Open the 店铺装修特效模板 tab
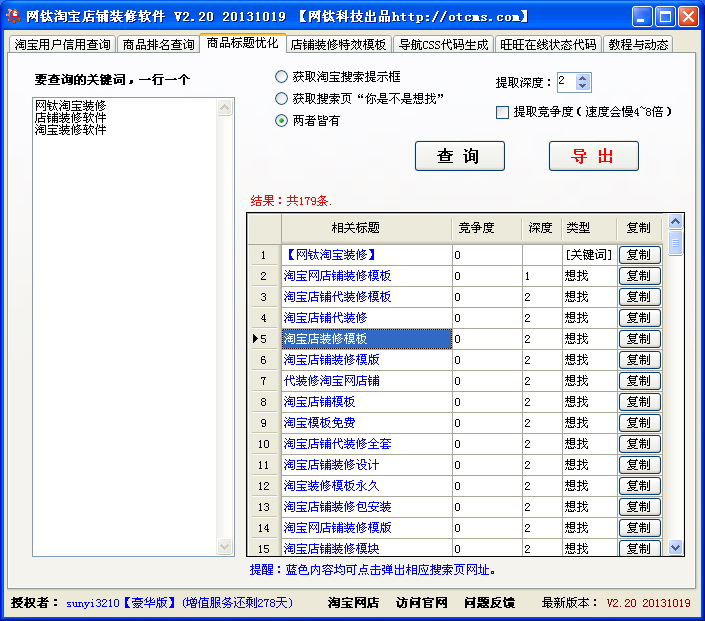 (x=338, y=45)
